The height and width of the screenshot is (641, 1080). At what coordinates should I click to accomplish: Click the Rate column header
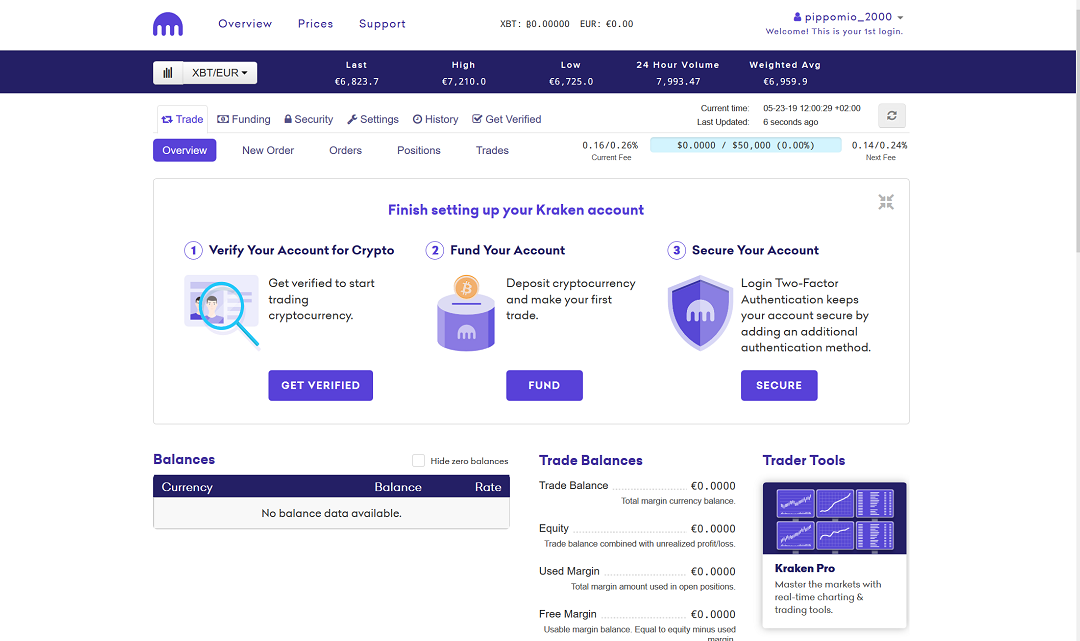[488, 487]
